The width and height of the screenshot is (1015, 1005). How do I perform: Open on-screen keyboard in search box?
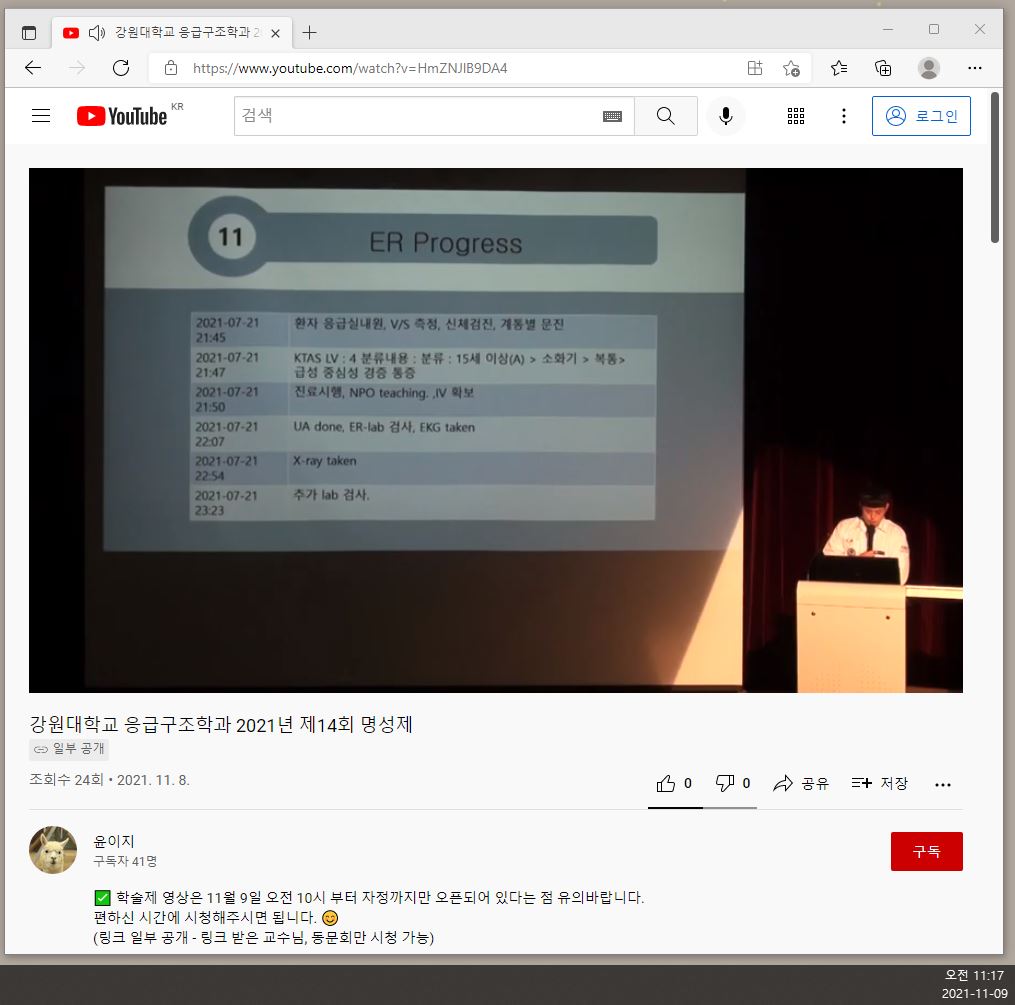(x=612, y=116)
